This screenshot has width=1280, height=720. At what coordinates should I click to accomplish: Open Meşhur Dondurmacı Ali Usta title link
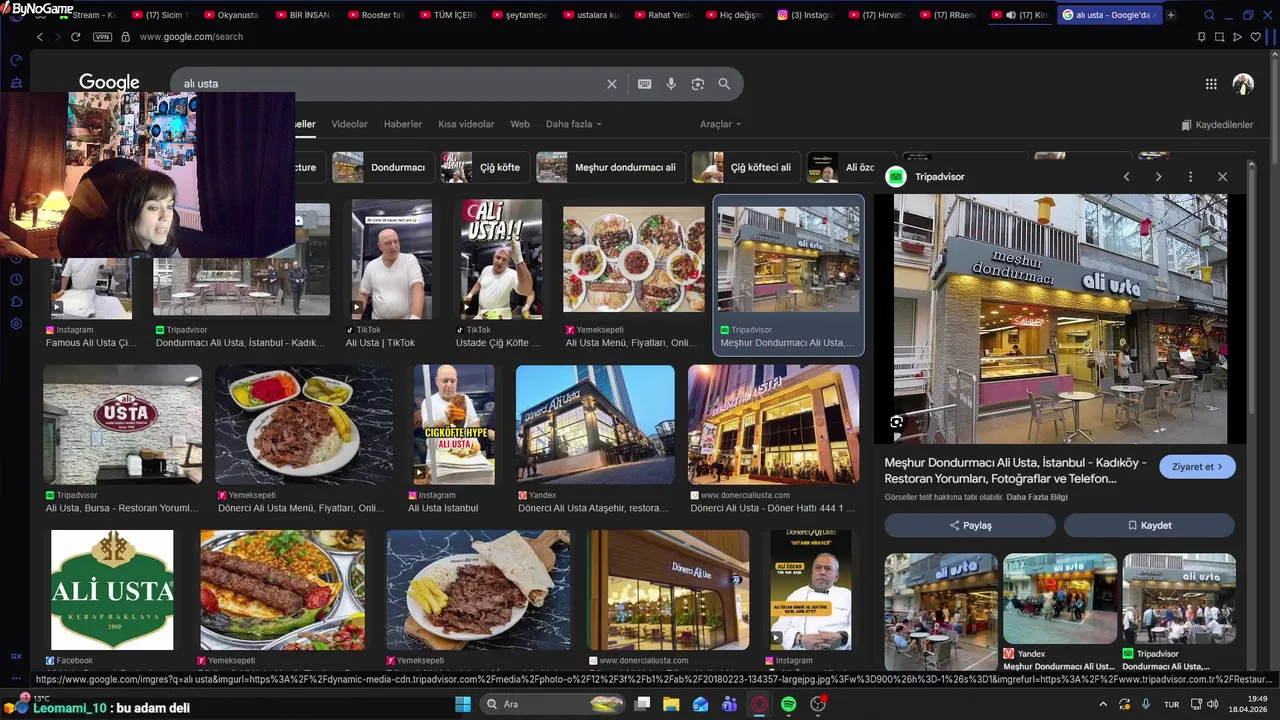click(x=1016, y=471)
